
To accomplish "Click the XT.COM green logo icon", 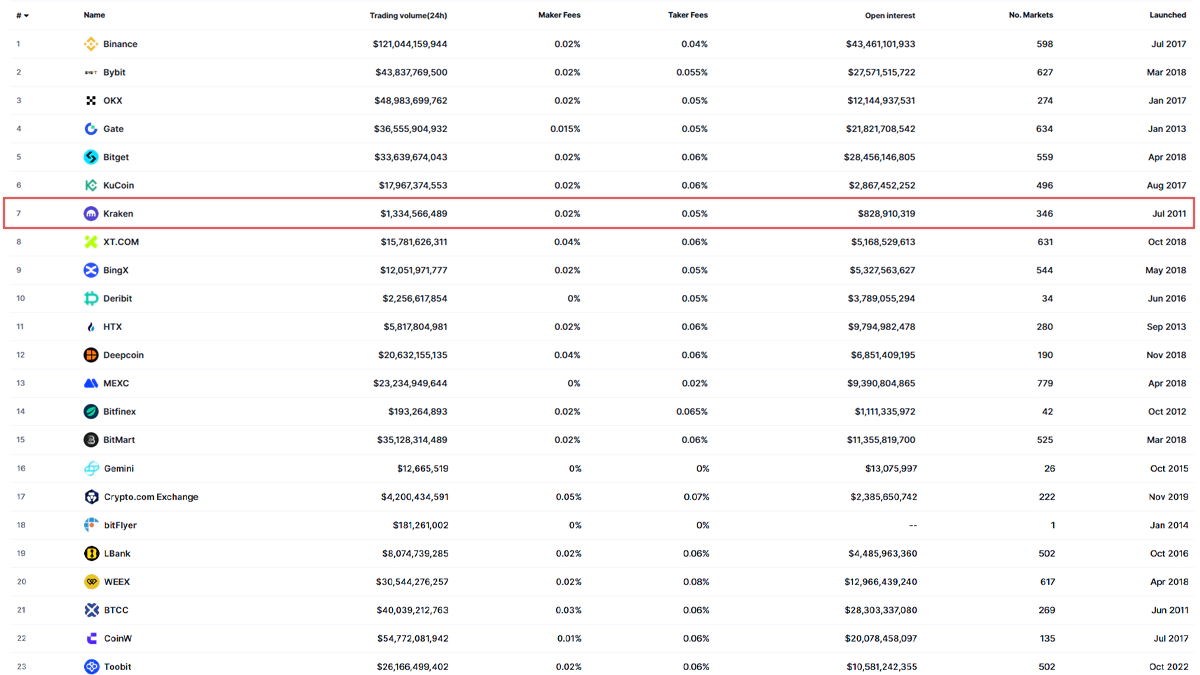I will coord(91,242).
